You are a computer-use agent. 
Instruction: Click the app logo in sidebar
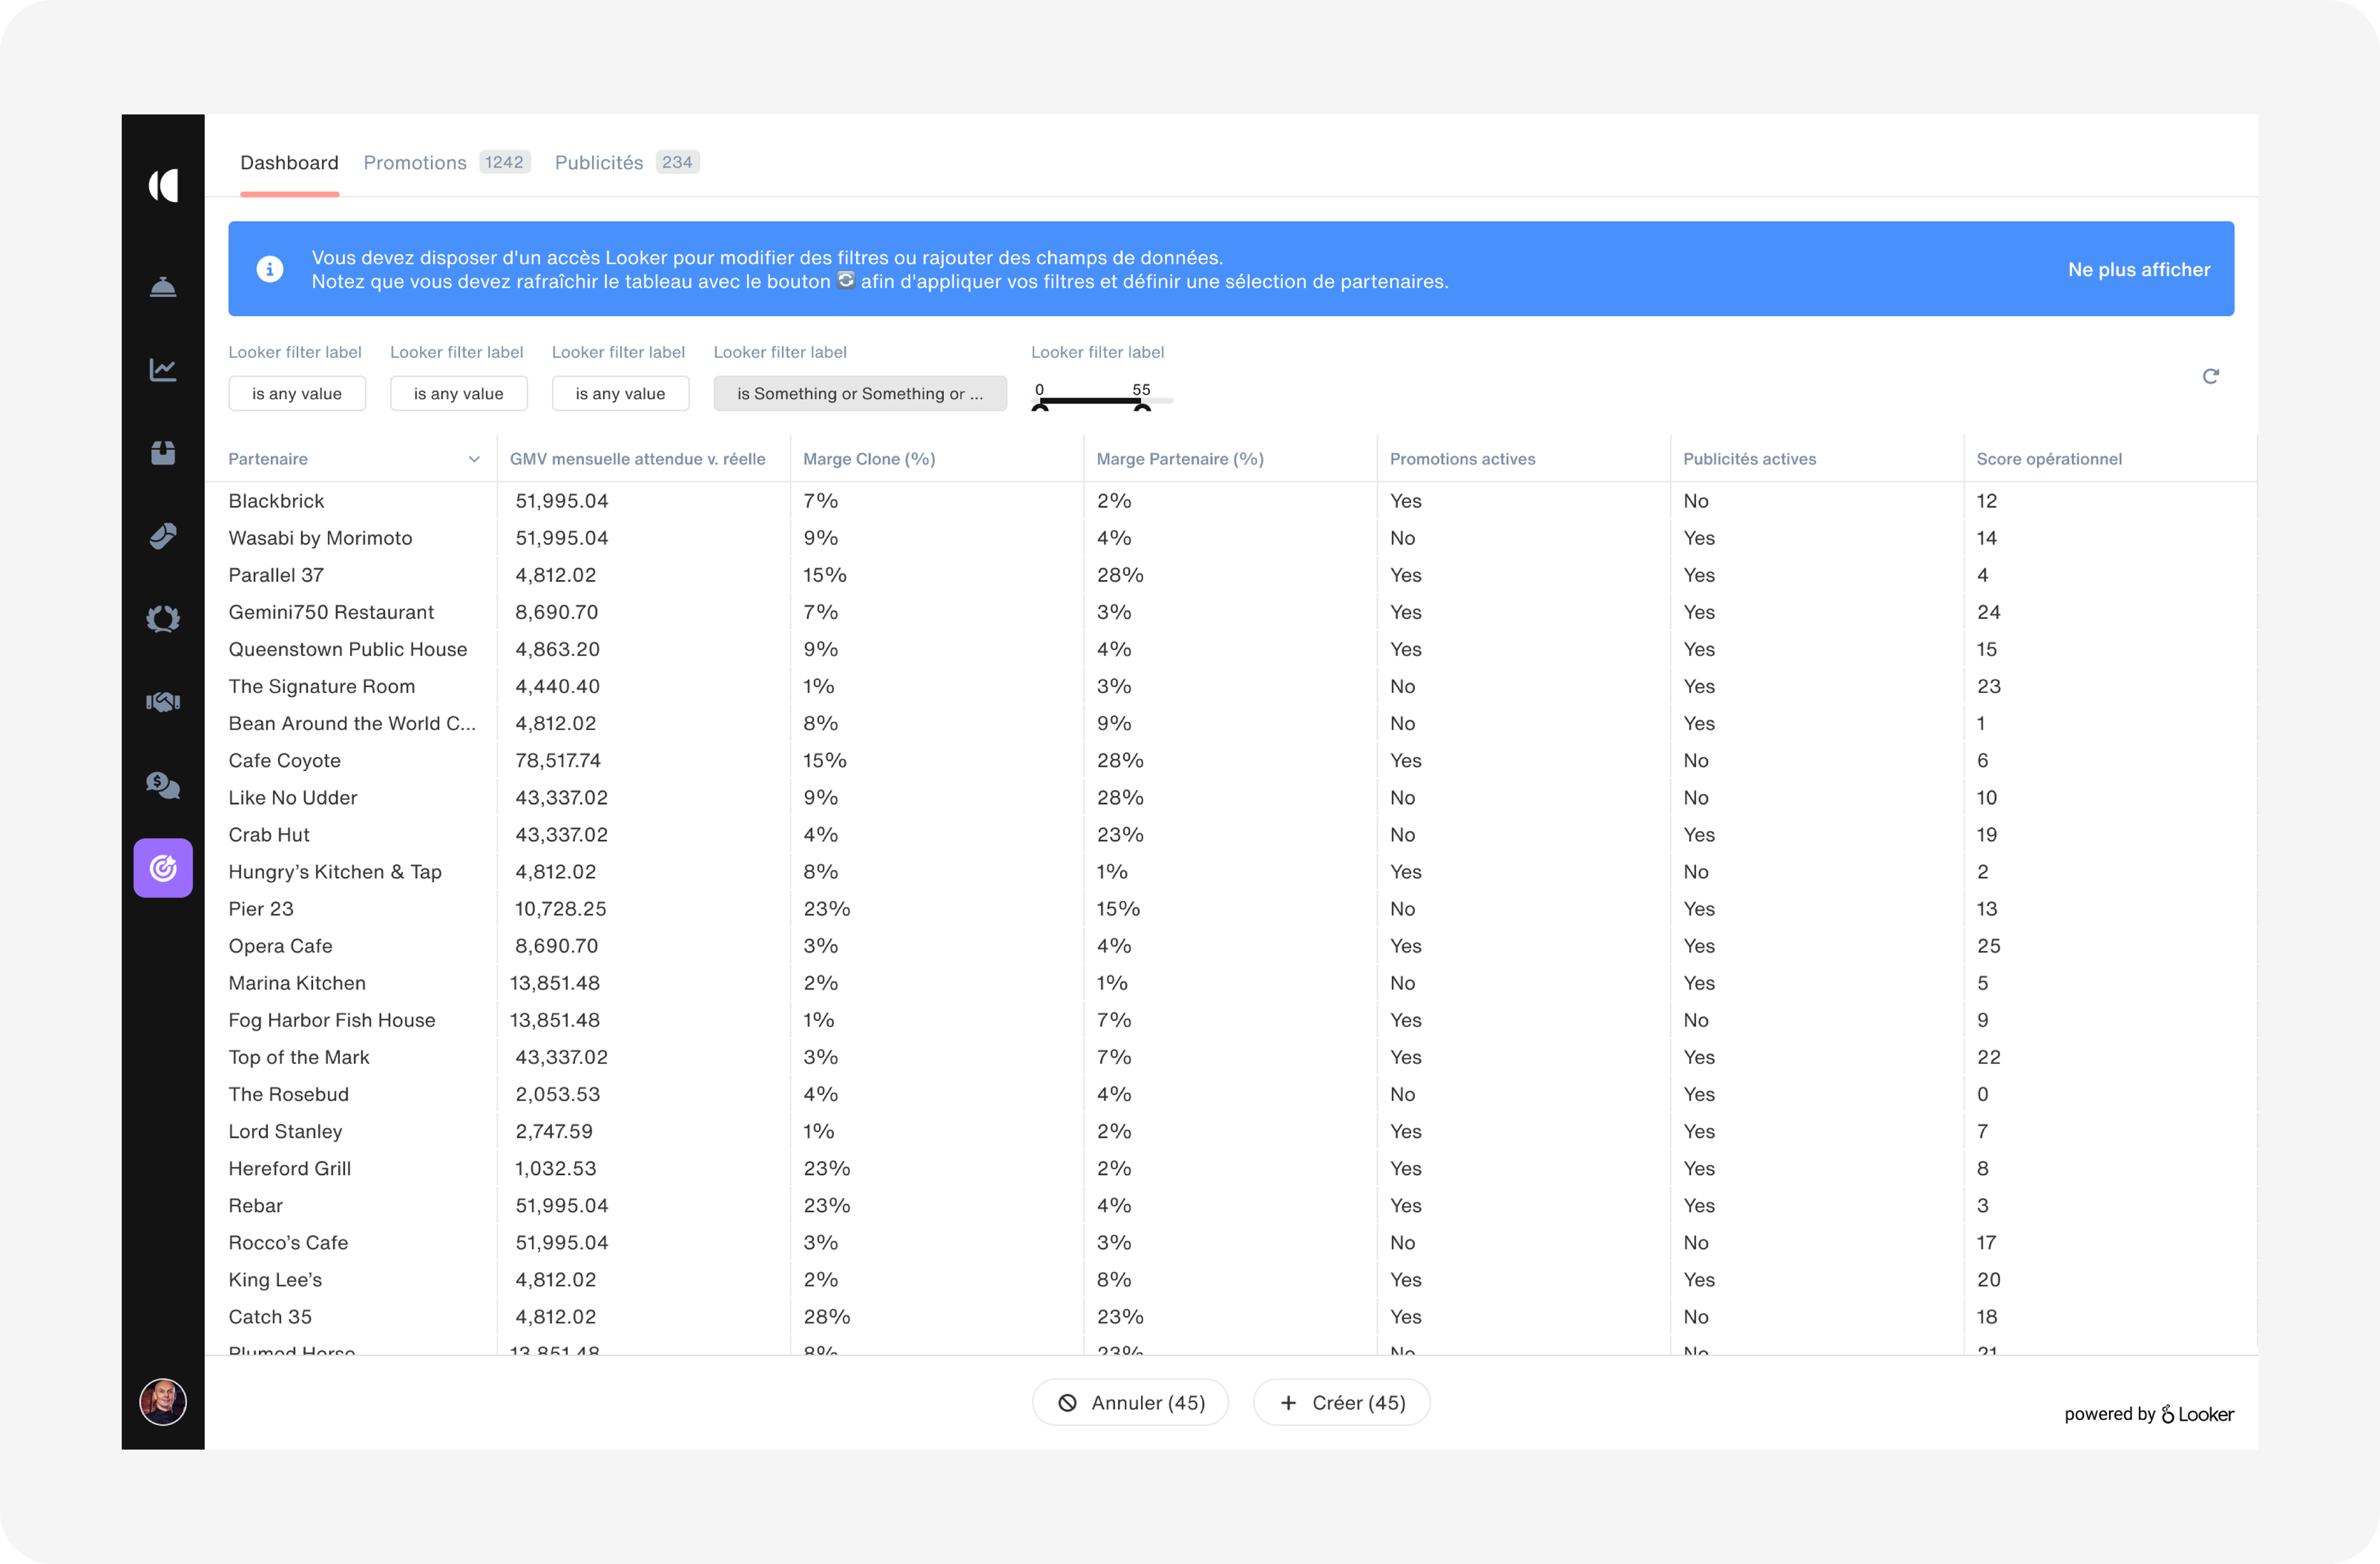click(163, 186)
